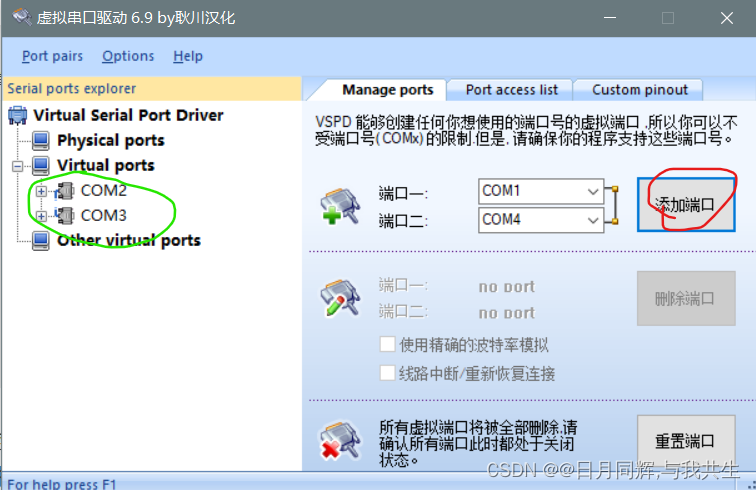Switch to the Port access list tab
The height and width of the screenshot is (490, 756).
click(x=512, y=90)
